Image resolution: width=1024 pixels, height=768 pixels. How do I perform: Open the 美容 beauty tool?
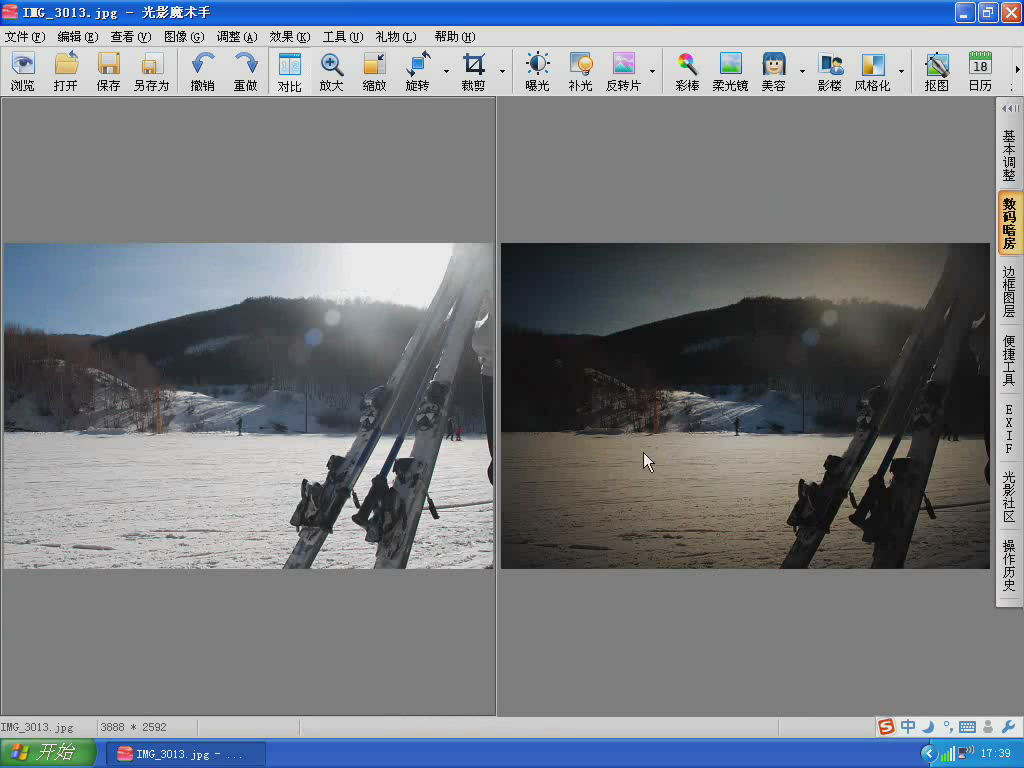[773, 71]
